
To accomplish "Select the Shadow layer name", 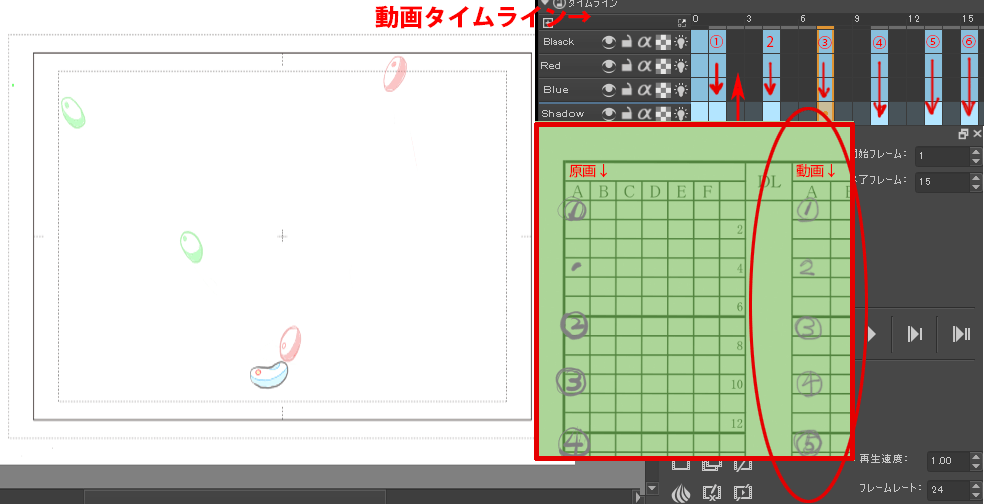I will coord(563,114).
